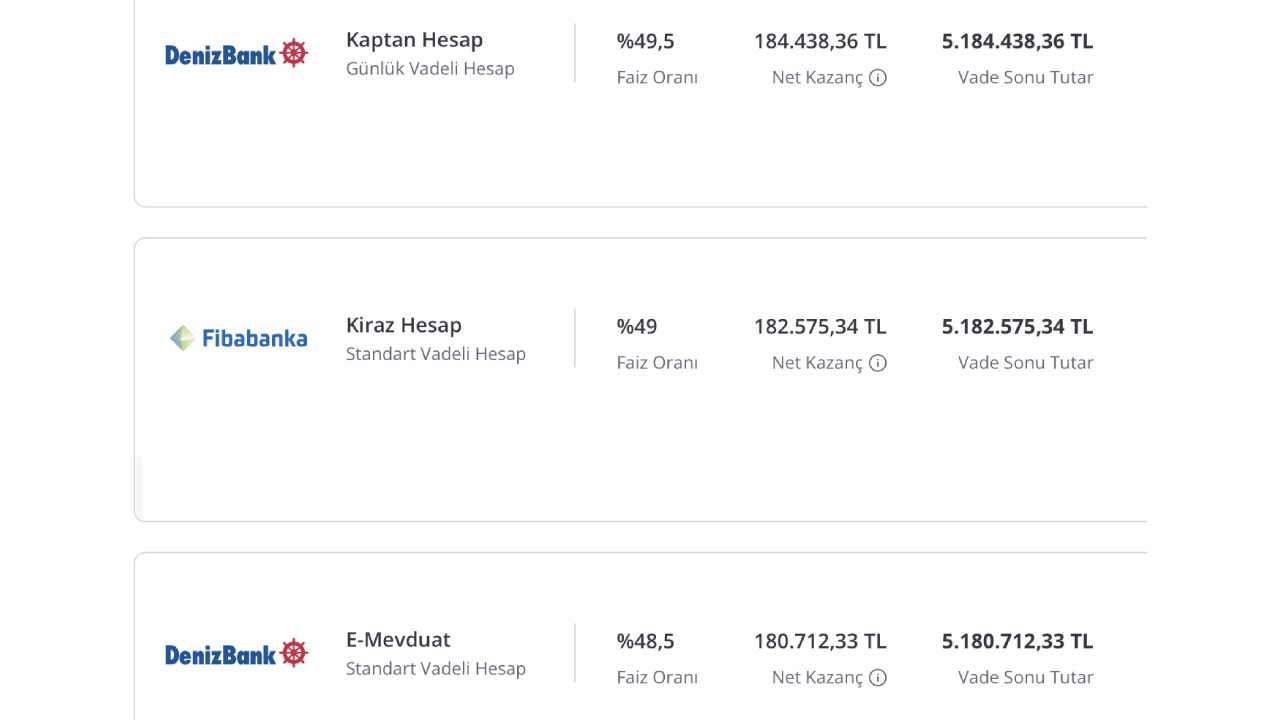
Task: Click the DenizBank logo on E-Mevduat card
Action: coord(236,654)
